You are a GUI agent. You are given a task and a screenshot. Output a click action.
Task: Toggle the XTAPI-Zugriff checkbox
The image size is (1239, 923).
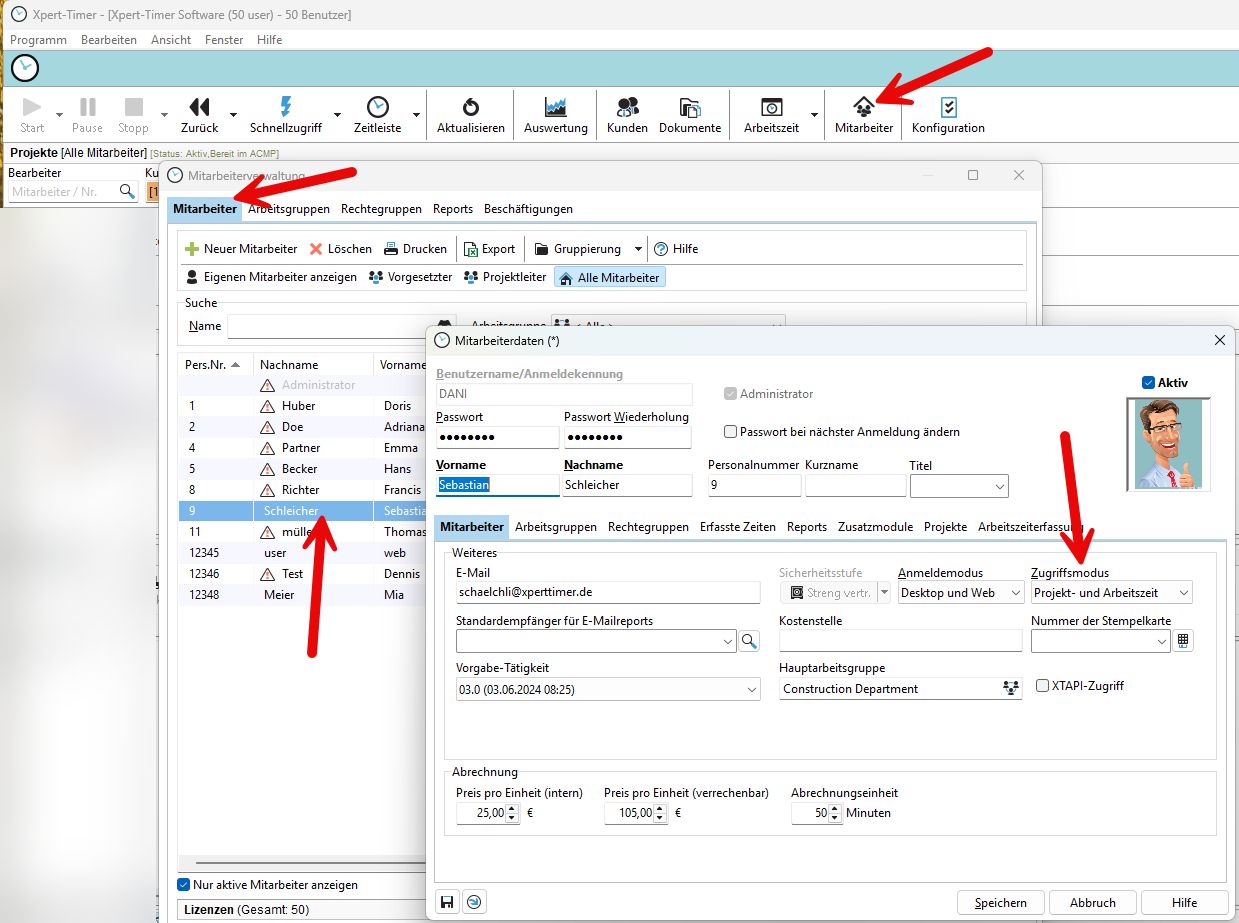point(1042,686)
